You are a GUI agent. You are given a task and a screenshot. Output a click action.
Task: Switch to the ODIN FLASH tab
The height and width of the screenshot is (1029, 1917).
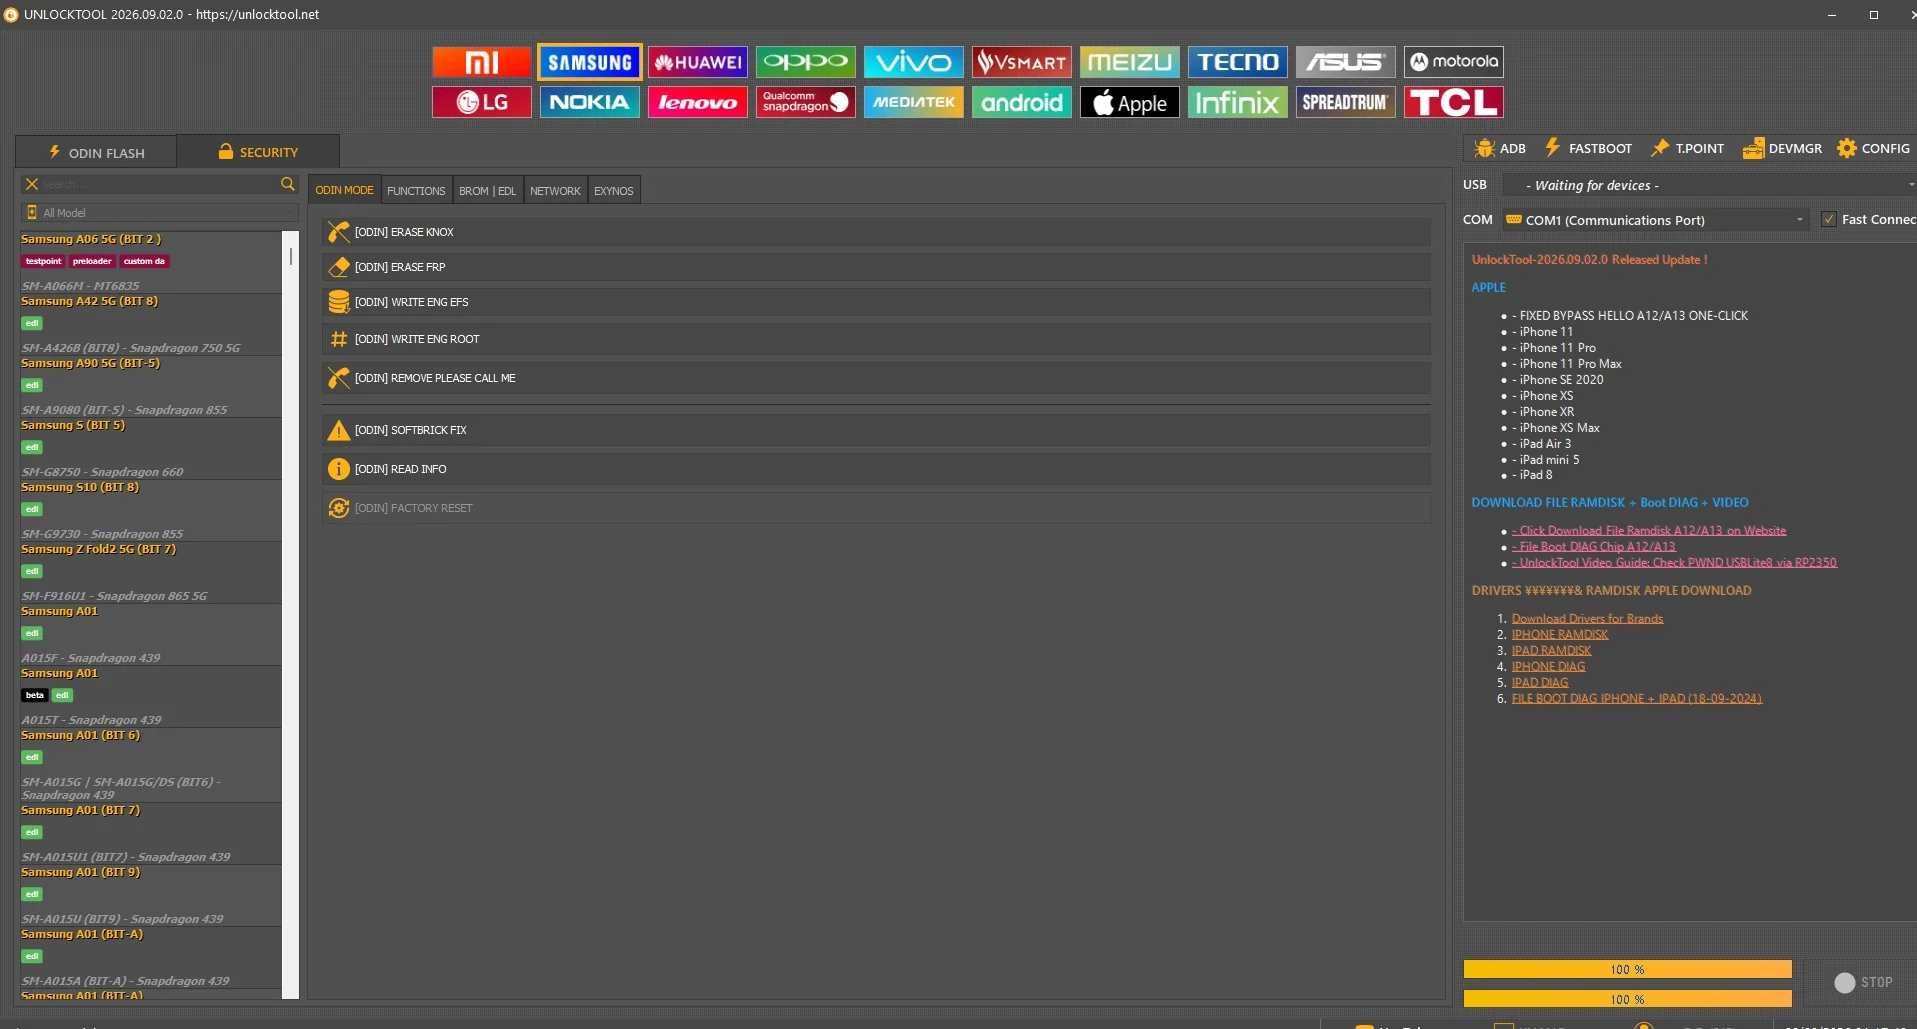tap(96, 152)
